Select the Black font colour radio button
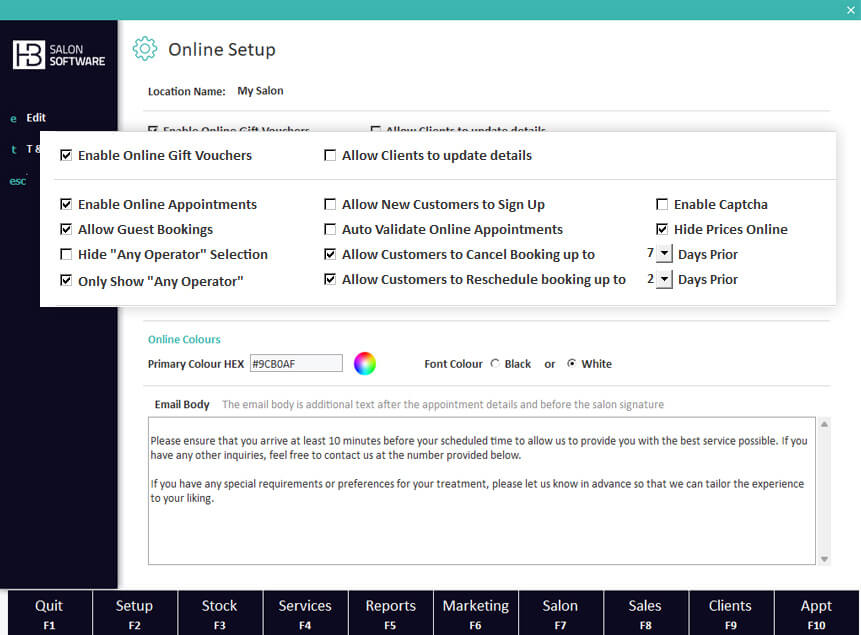The width and height of the screenshot is (861, 635). 495,364
